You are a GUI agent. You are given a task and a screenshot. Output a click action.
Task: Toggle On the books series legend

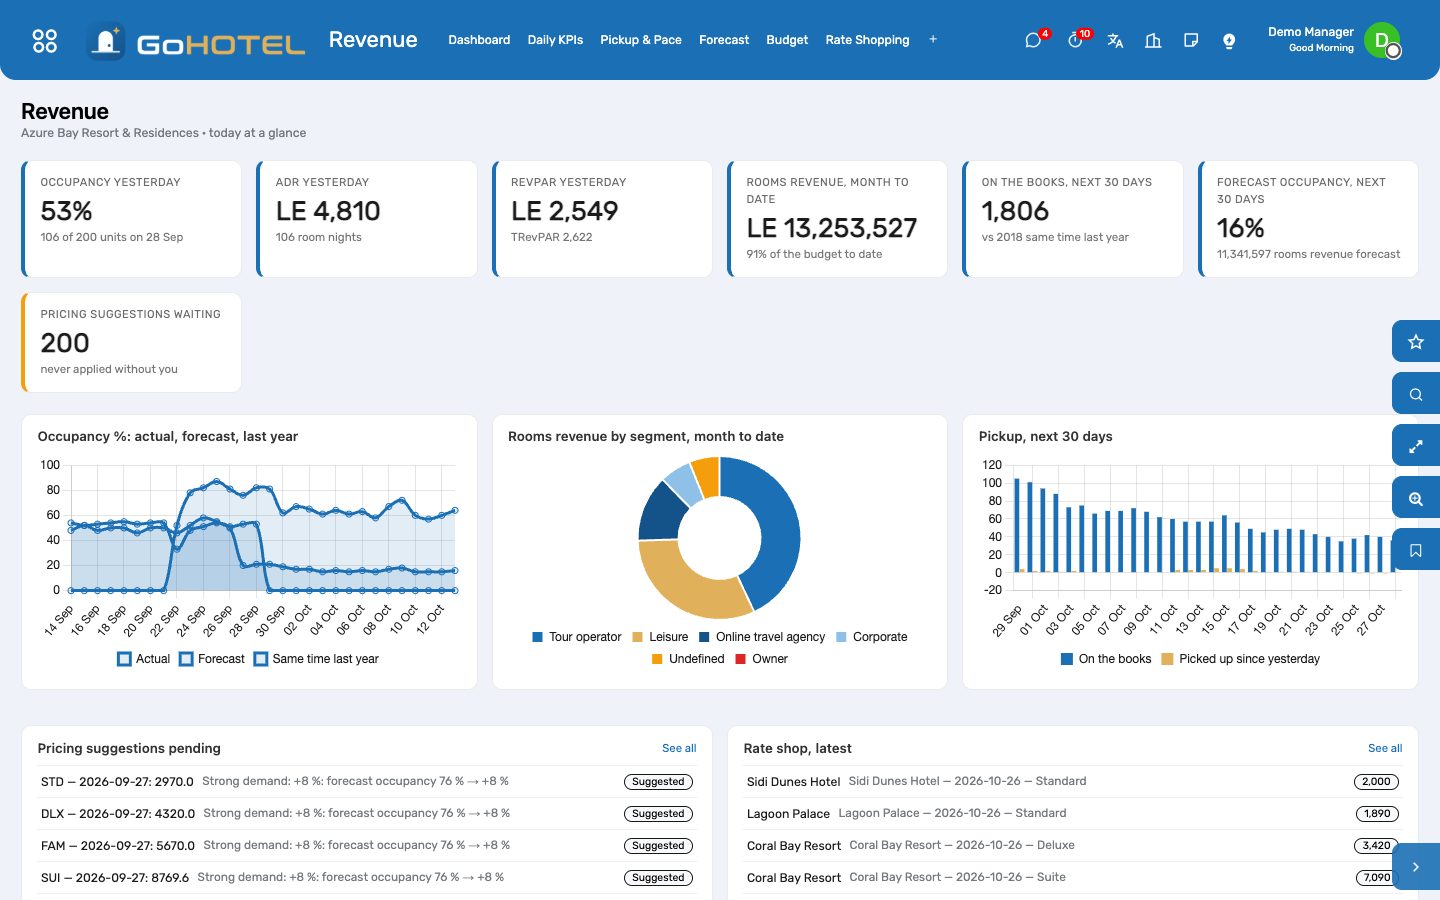coord(1106,659)
